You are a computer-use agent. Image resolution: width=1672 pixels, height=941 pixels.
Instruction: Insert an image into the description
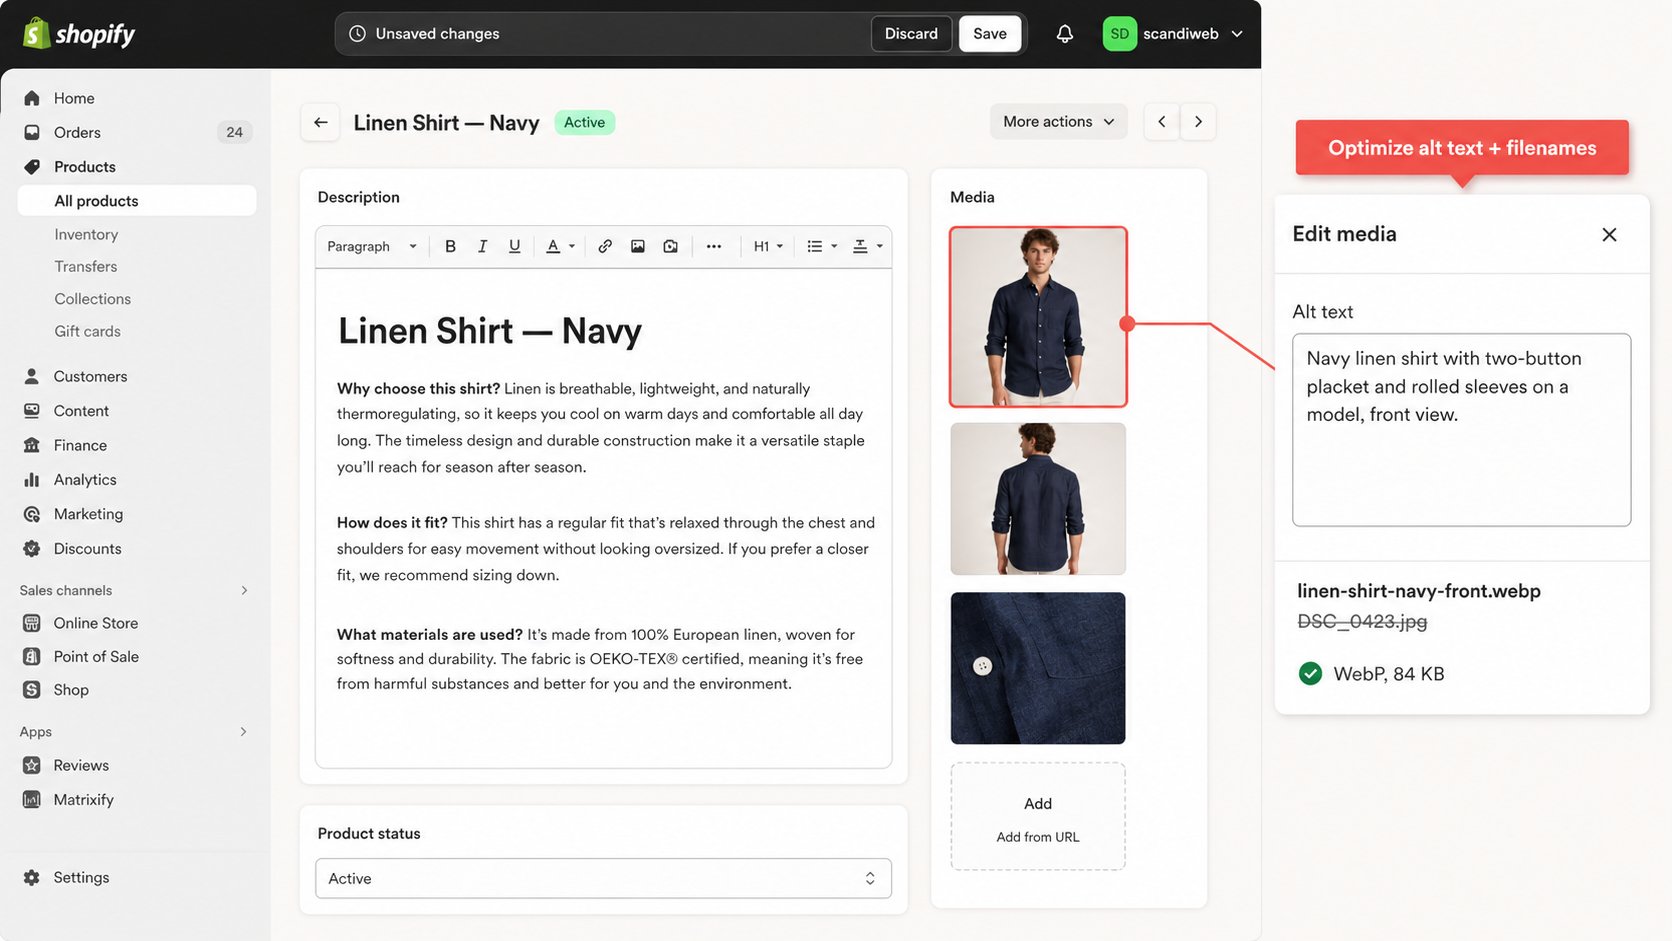(637, 246)
